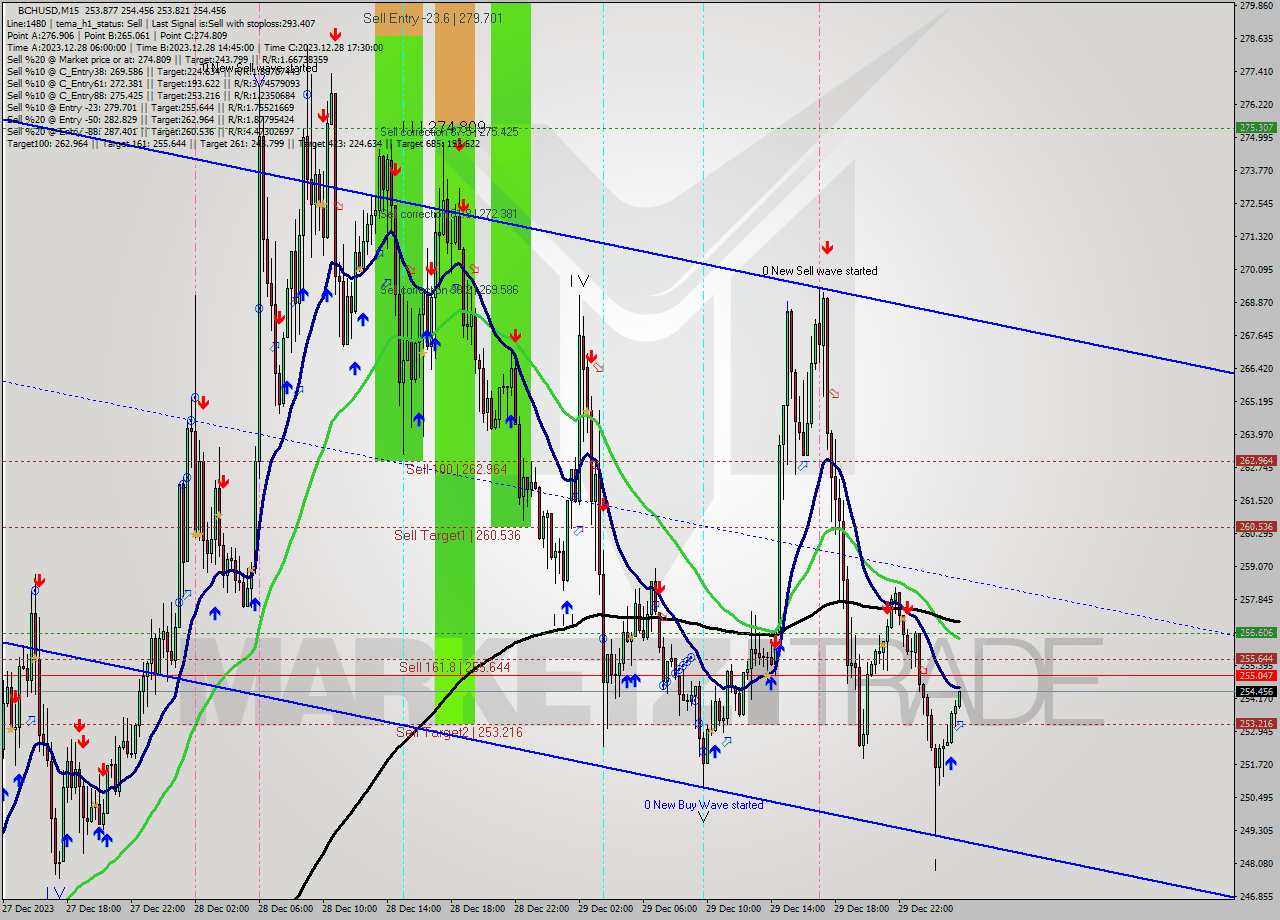The image size is (1280, 920).
Task: Click the '27 Dec 18:00' time axis label
Action: [92, 909]
